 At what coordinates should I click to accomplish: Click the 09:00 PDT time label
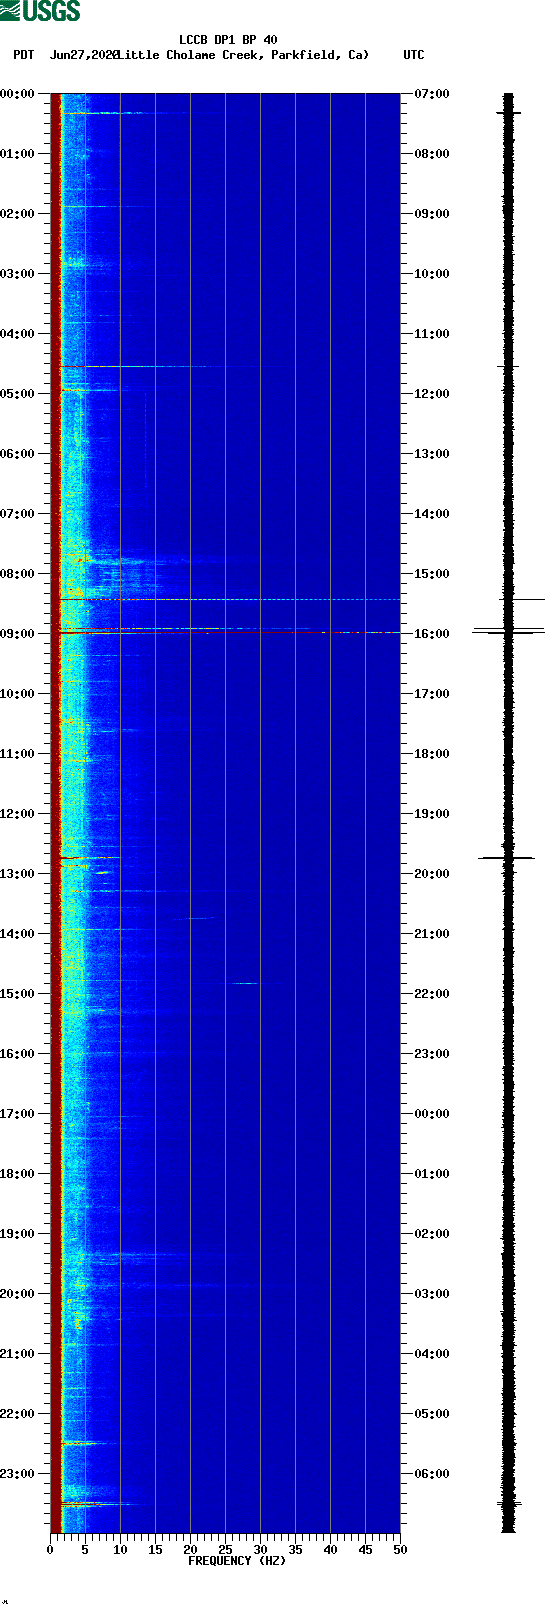[18, 634]
